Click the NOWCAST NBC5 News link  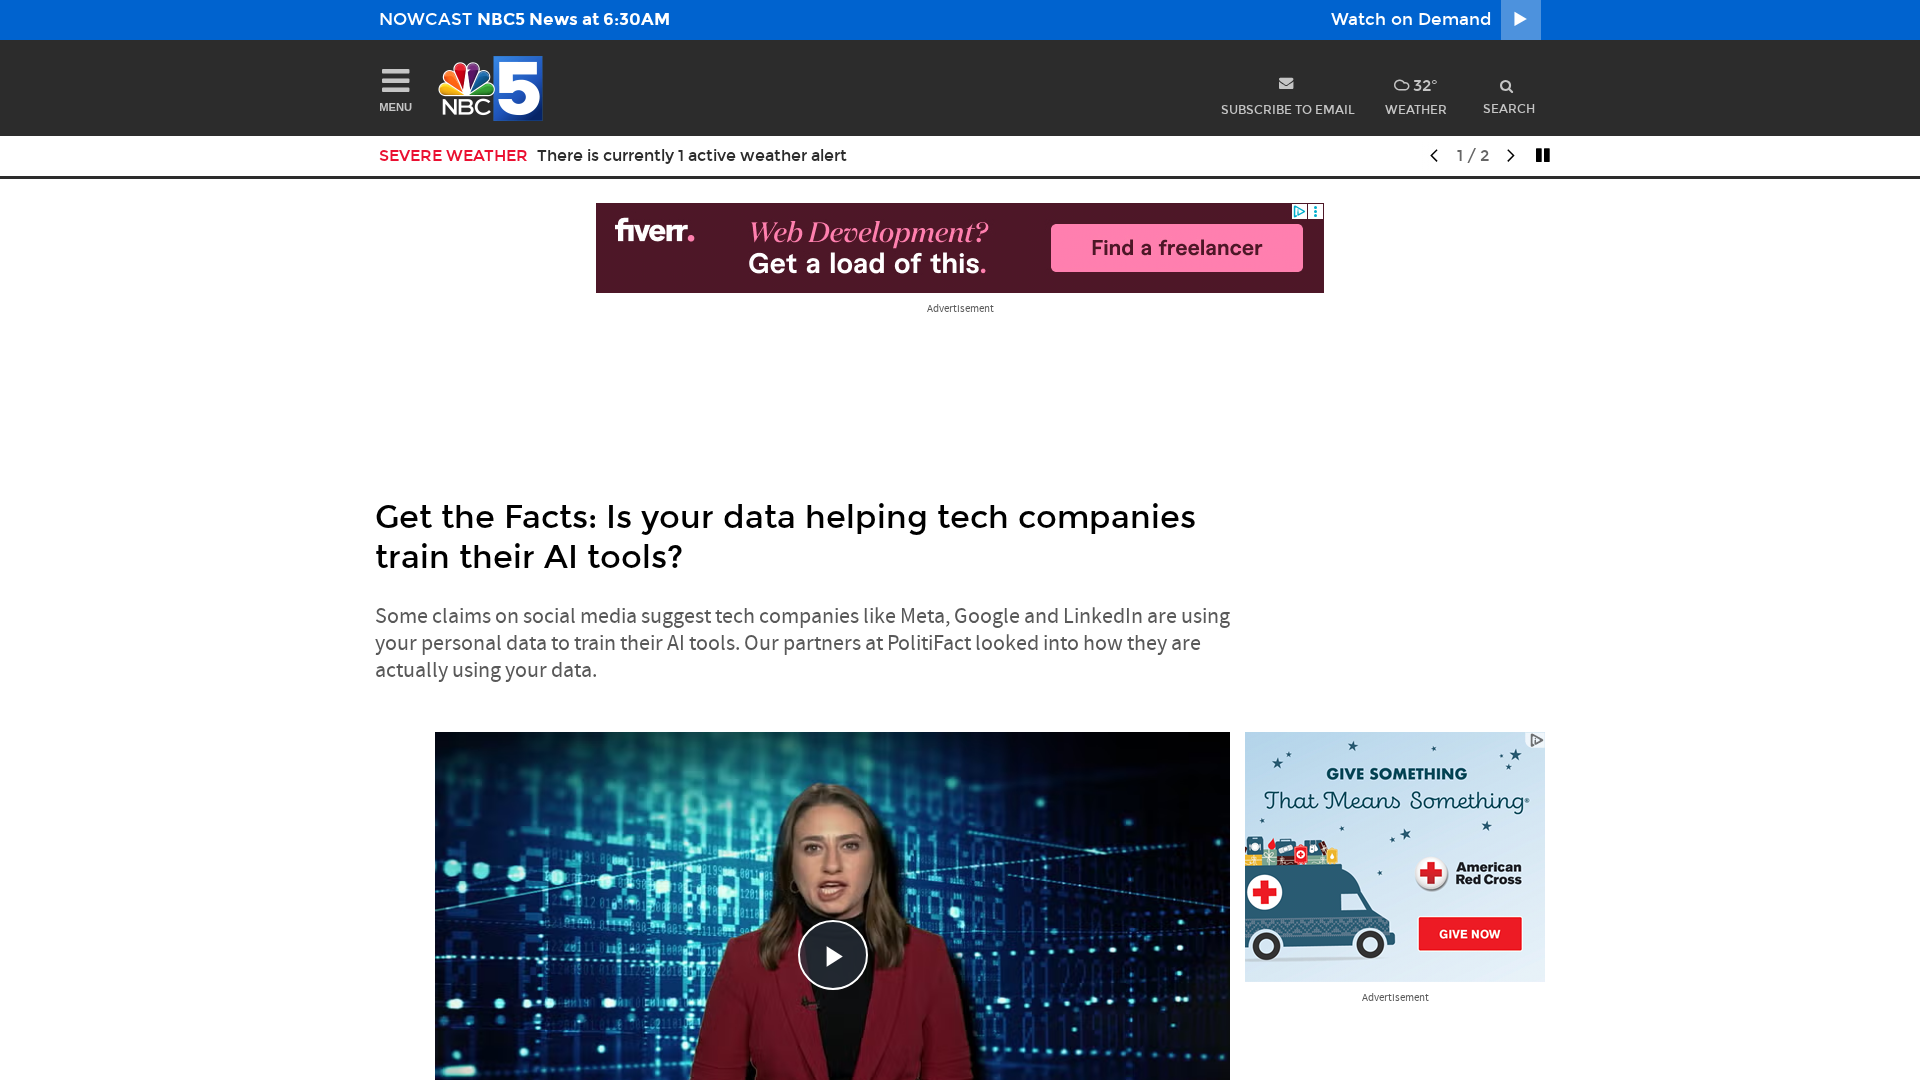coord(524,19)
